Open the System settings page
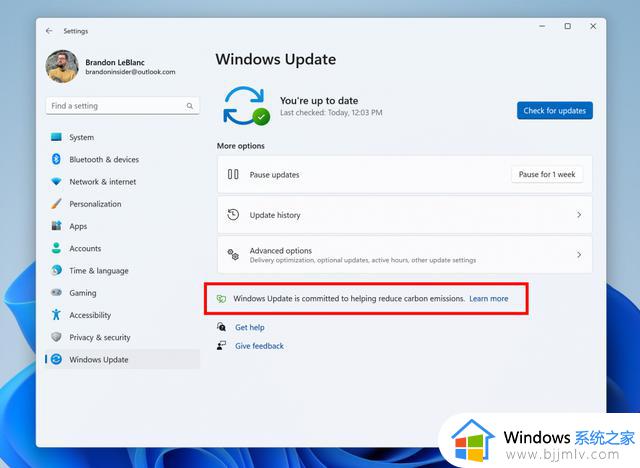The image size is (640, 468). (x=82, y=138)
